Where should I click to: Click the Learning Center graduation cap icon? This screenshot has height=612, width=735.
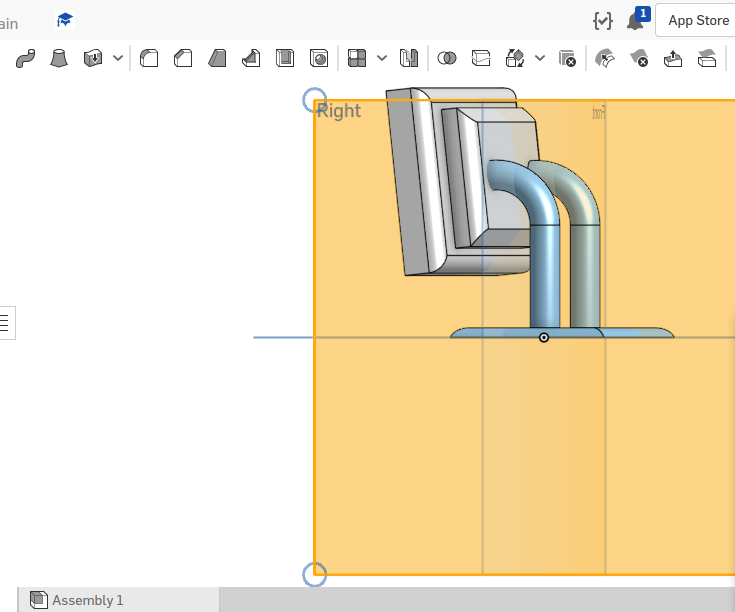[65, 20]
